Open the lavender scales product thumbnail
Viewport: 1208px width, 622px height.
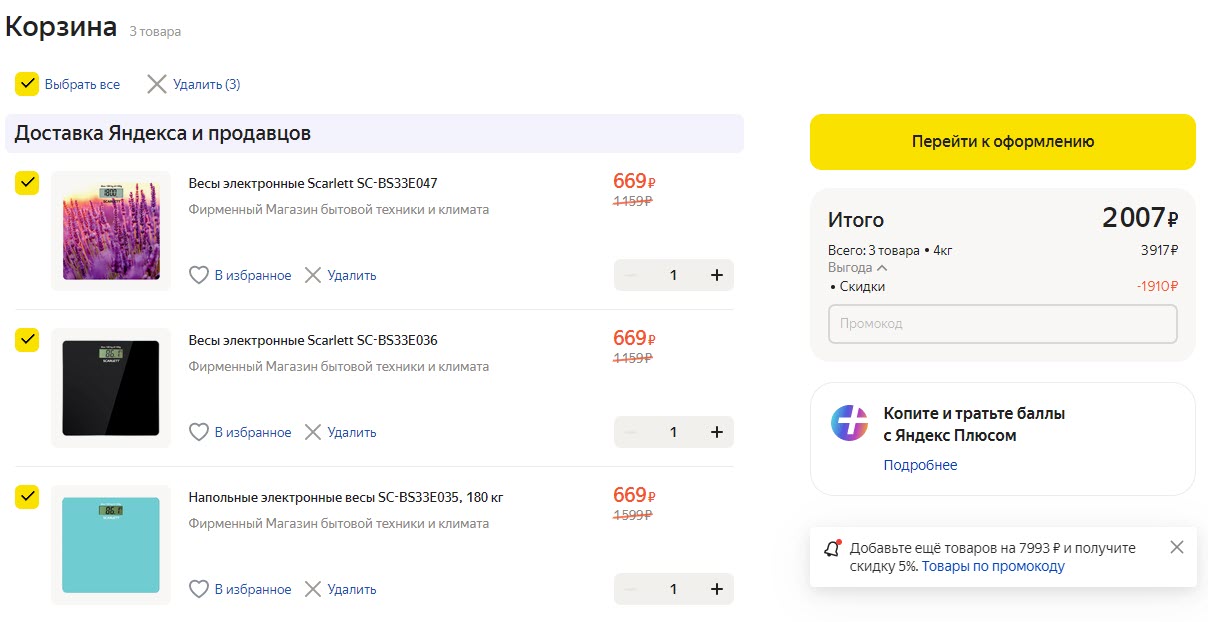click(111, 231)
